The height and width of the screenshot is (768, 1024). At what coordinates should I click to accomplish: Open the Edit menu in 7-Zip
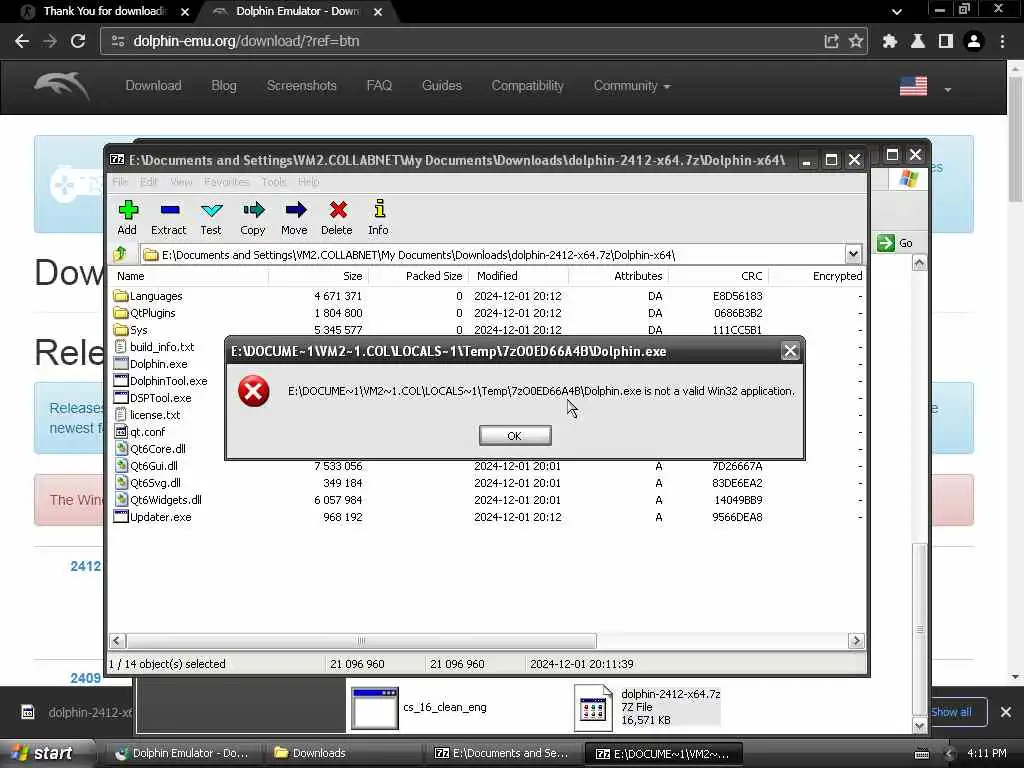149,182
